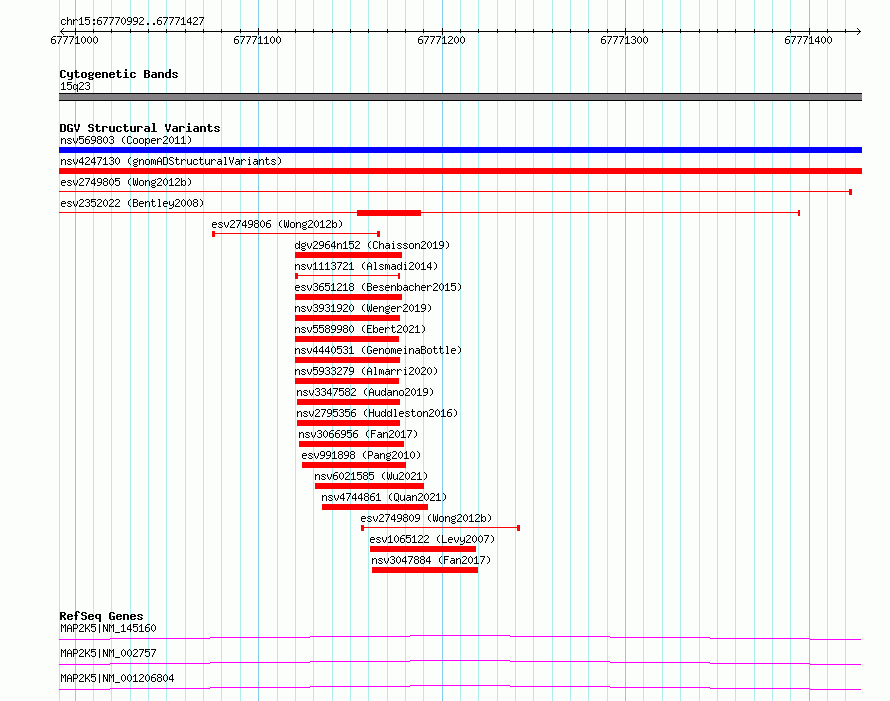Click nsv3931920 (Wenger2019) label
The image size is (890, 701).
[363, 308]
